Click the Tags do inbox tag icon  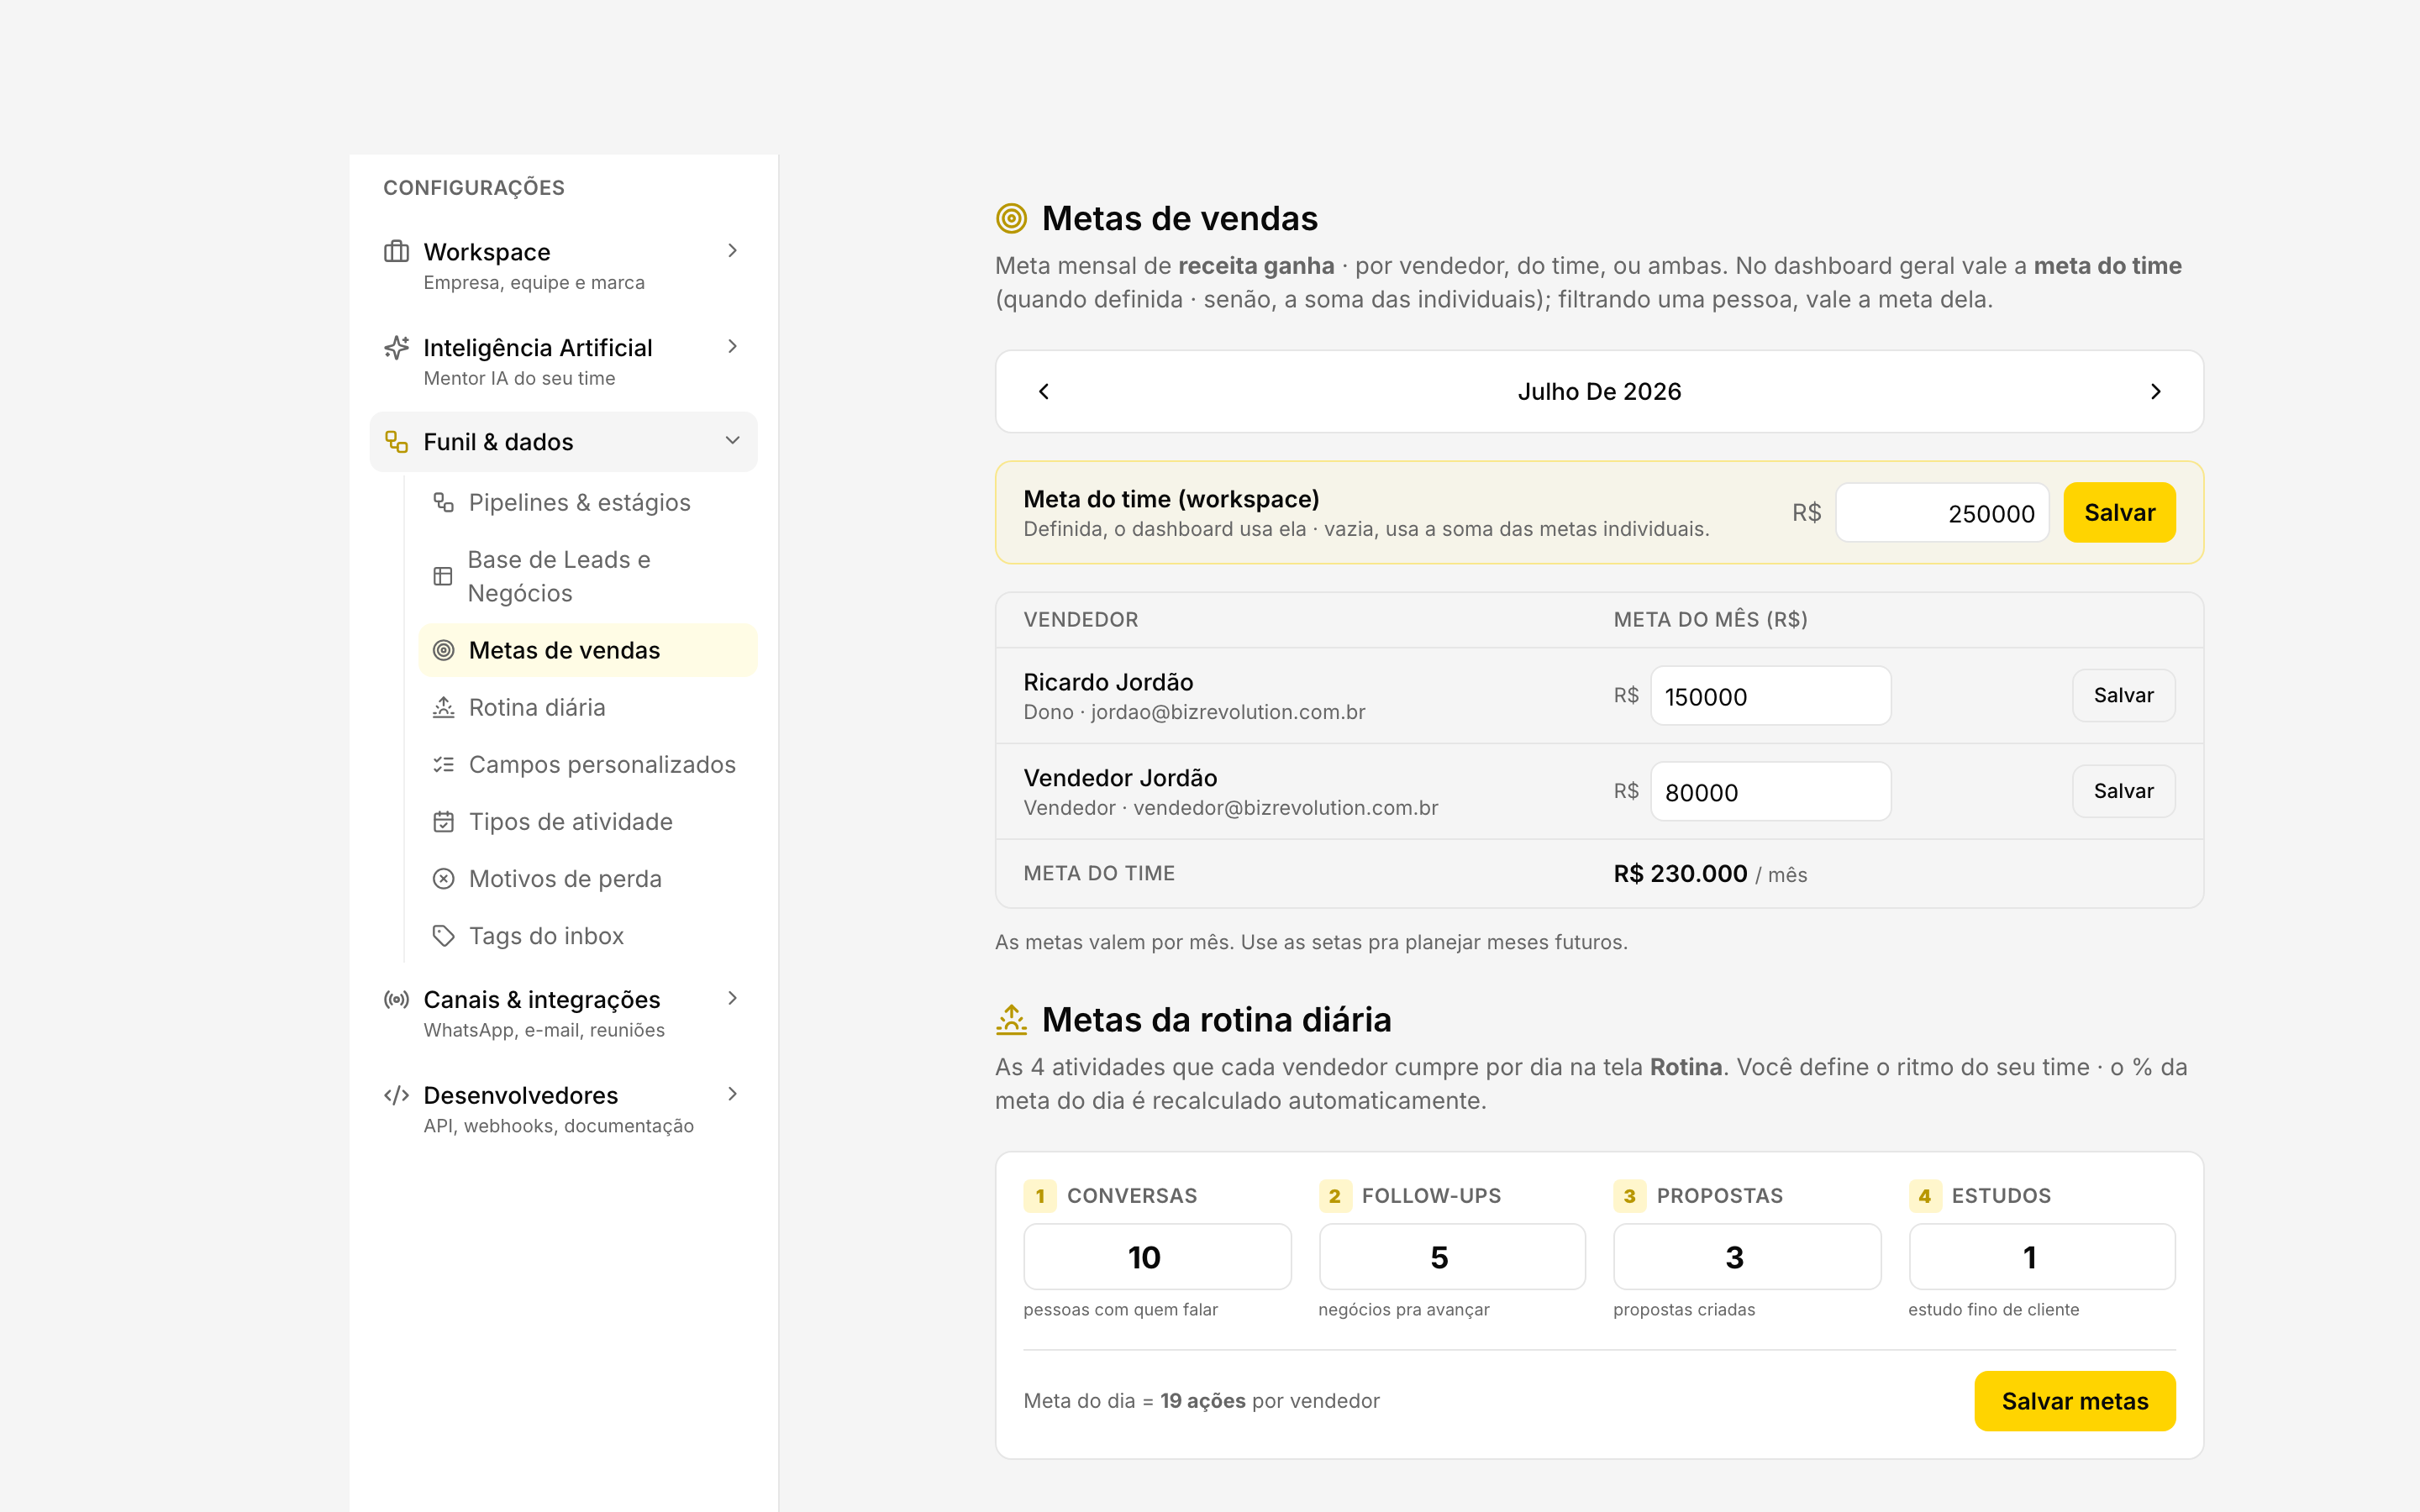pos(443,936)
